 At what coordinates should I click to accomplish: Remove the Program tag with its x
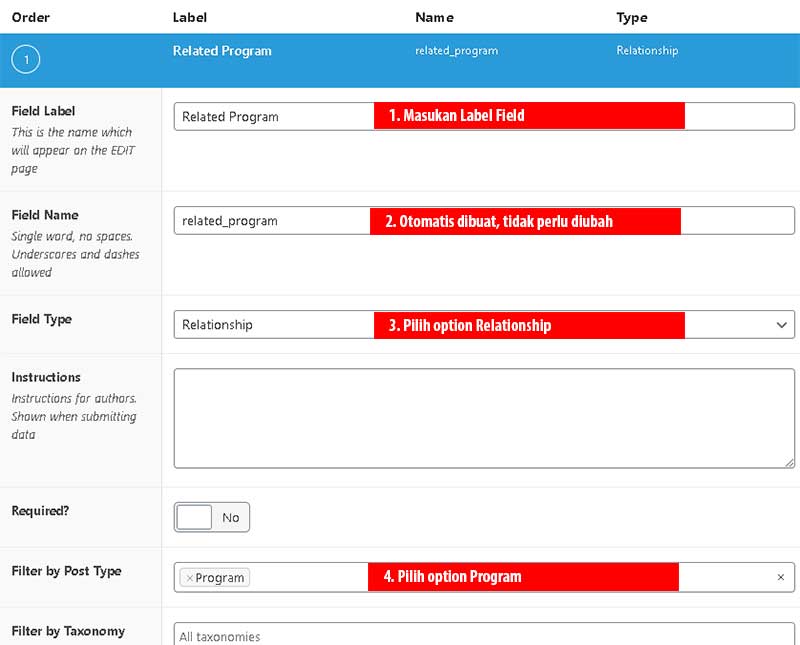coord(189,578)
